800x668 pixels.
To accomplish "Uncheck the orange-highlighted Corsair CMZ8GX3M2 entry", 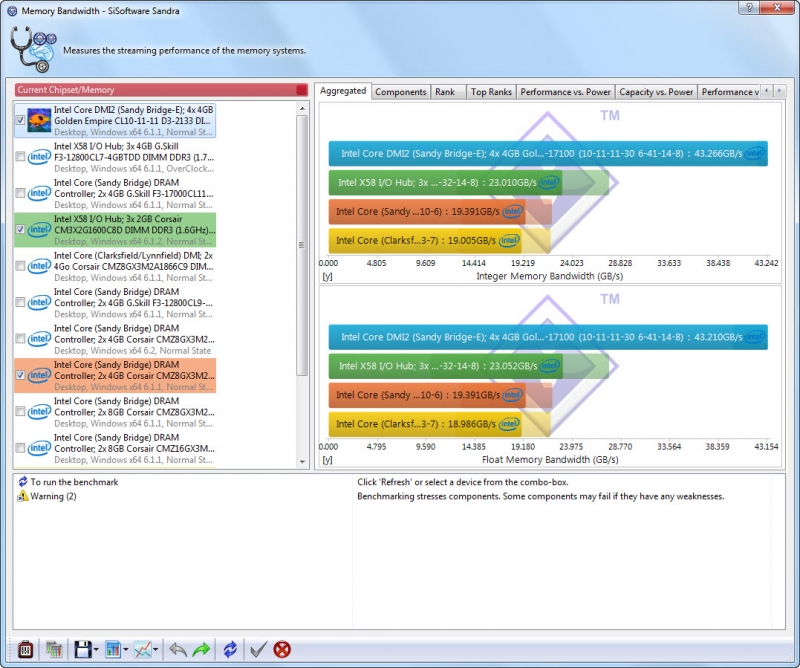I will (20, 375).
